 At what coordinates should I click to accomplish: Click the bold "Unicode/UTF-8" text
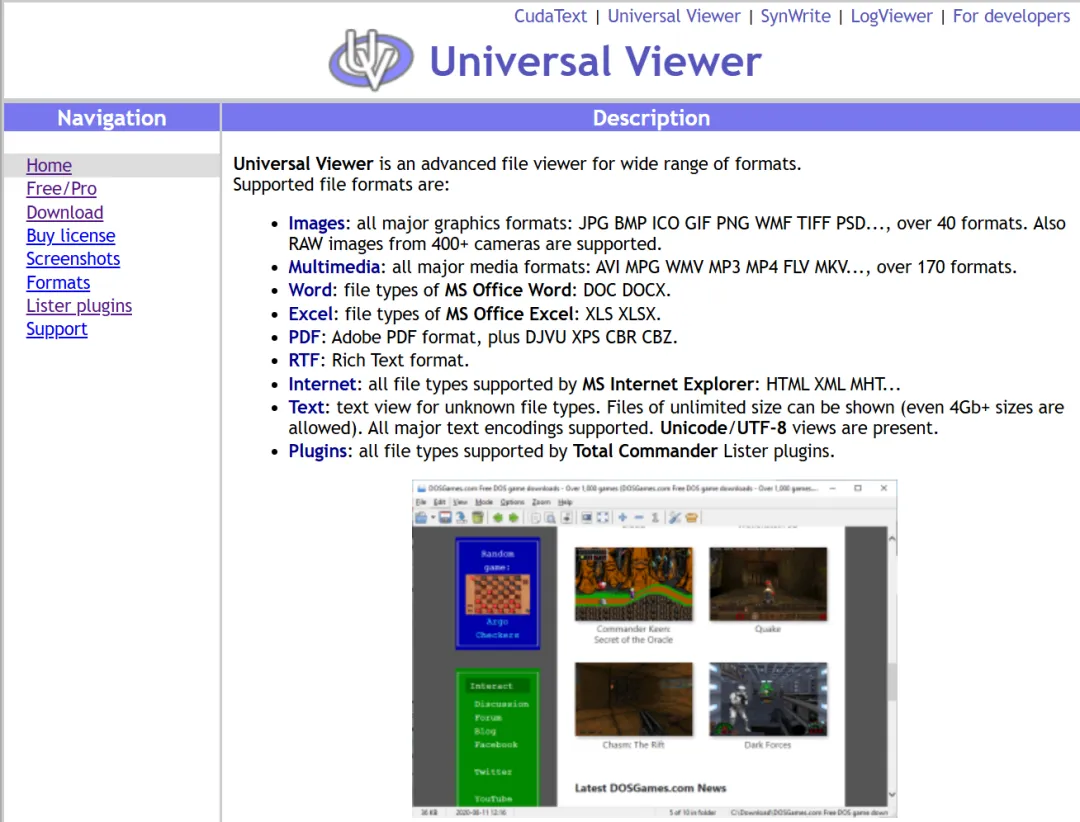[x=723, y=428]
